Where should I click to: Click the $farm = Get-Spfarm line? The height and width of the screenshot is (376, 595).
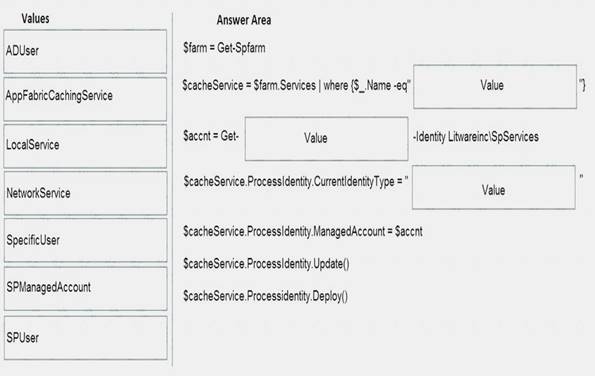(224, 48)
